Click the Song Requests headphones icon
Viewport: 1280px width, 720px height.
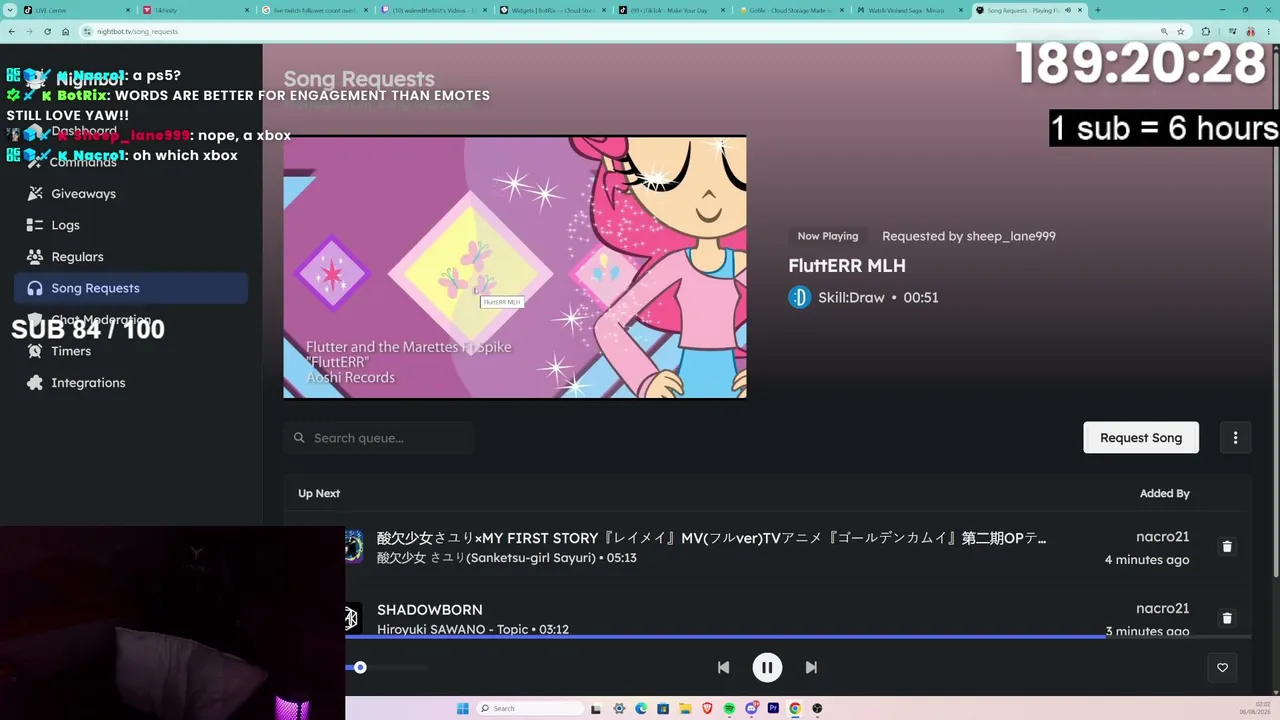pos(35,288)
